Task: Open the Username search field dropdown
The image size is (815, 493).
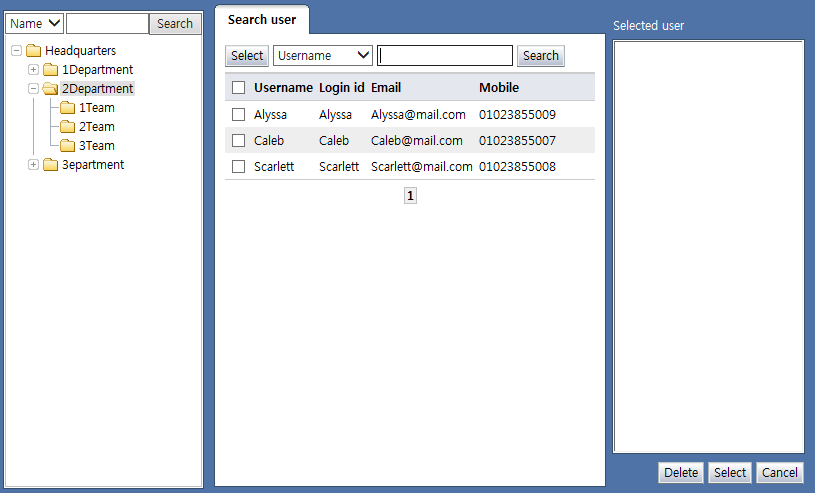Action: click(x=323, y=56)
